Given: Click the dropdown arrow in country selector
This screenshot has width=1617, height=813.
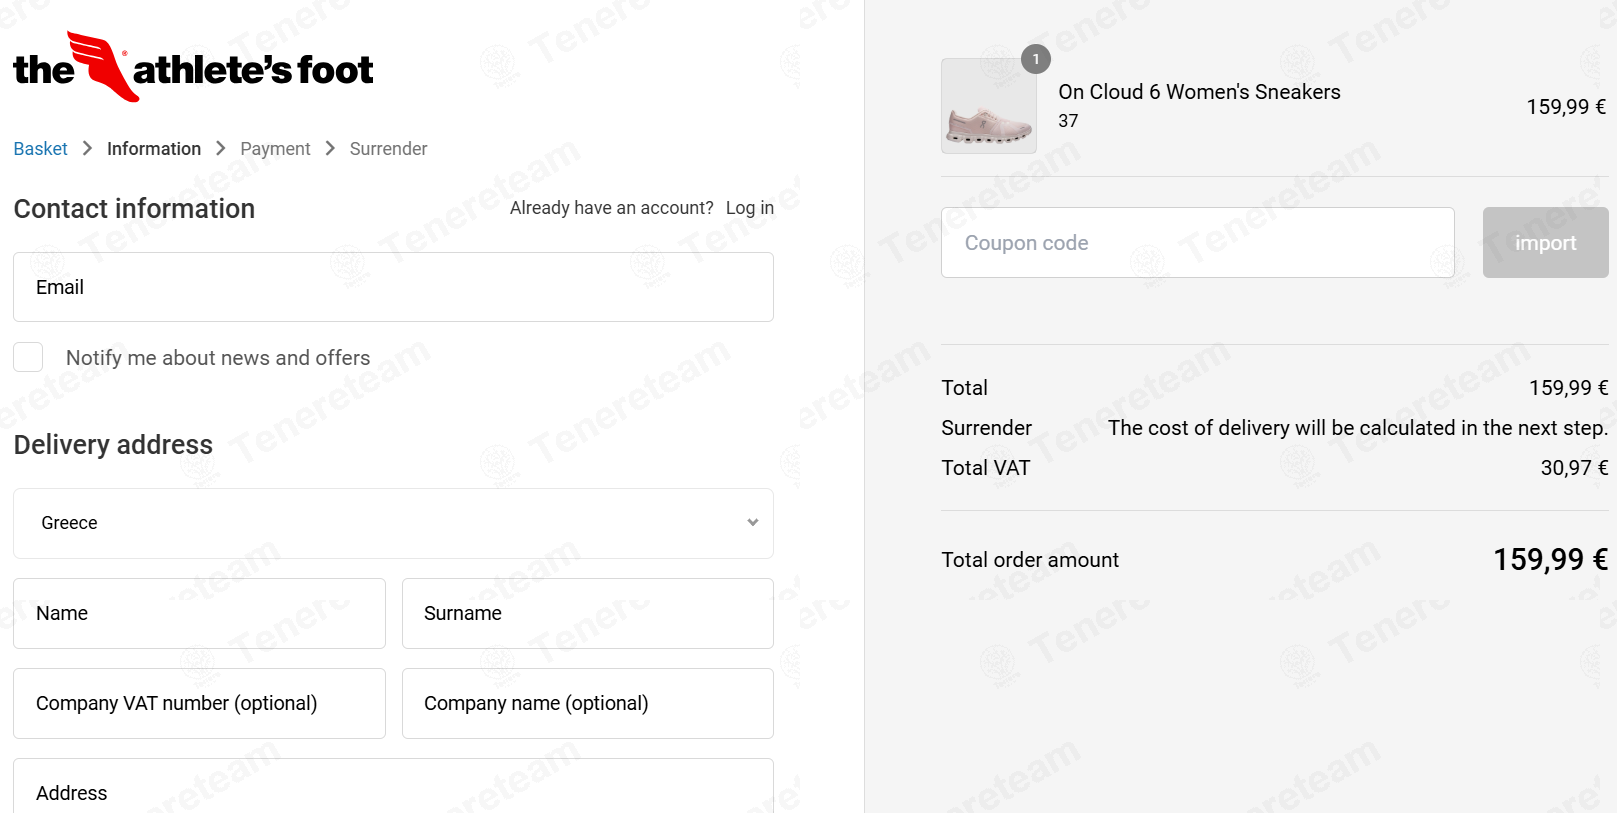Looking at the screenshot, I should [753, 522].
